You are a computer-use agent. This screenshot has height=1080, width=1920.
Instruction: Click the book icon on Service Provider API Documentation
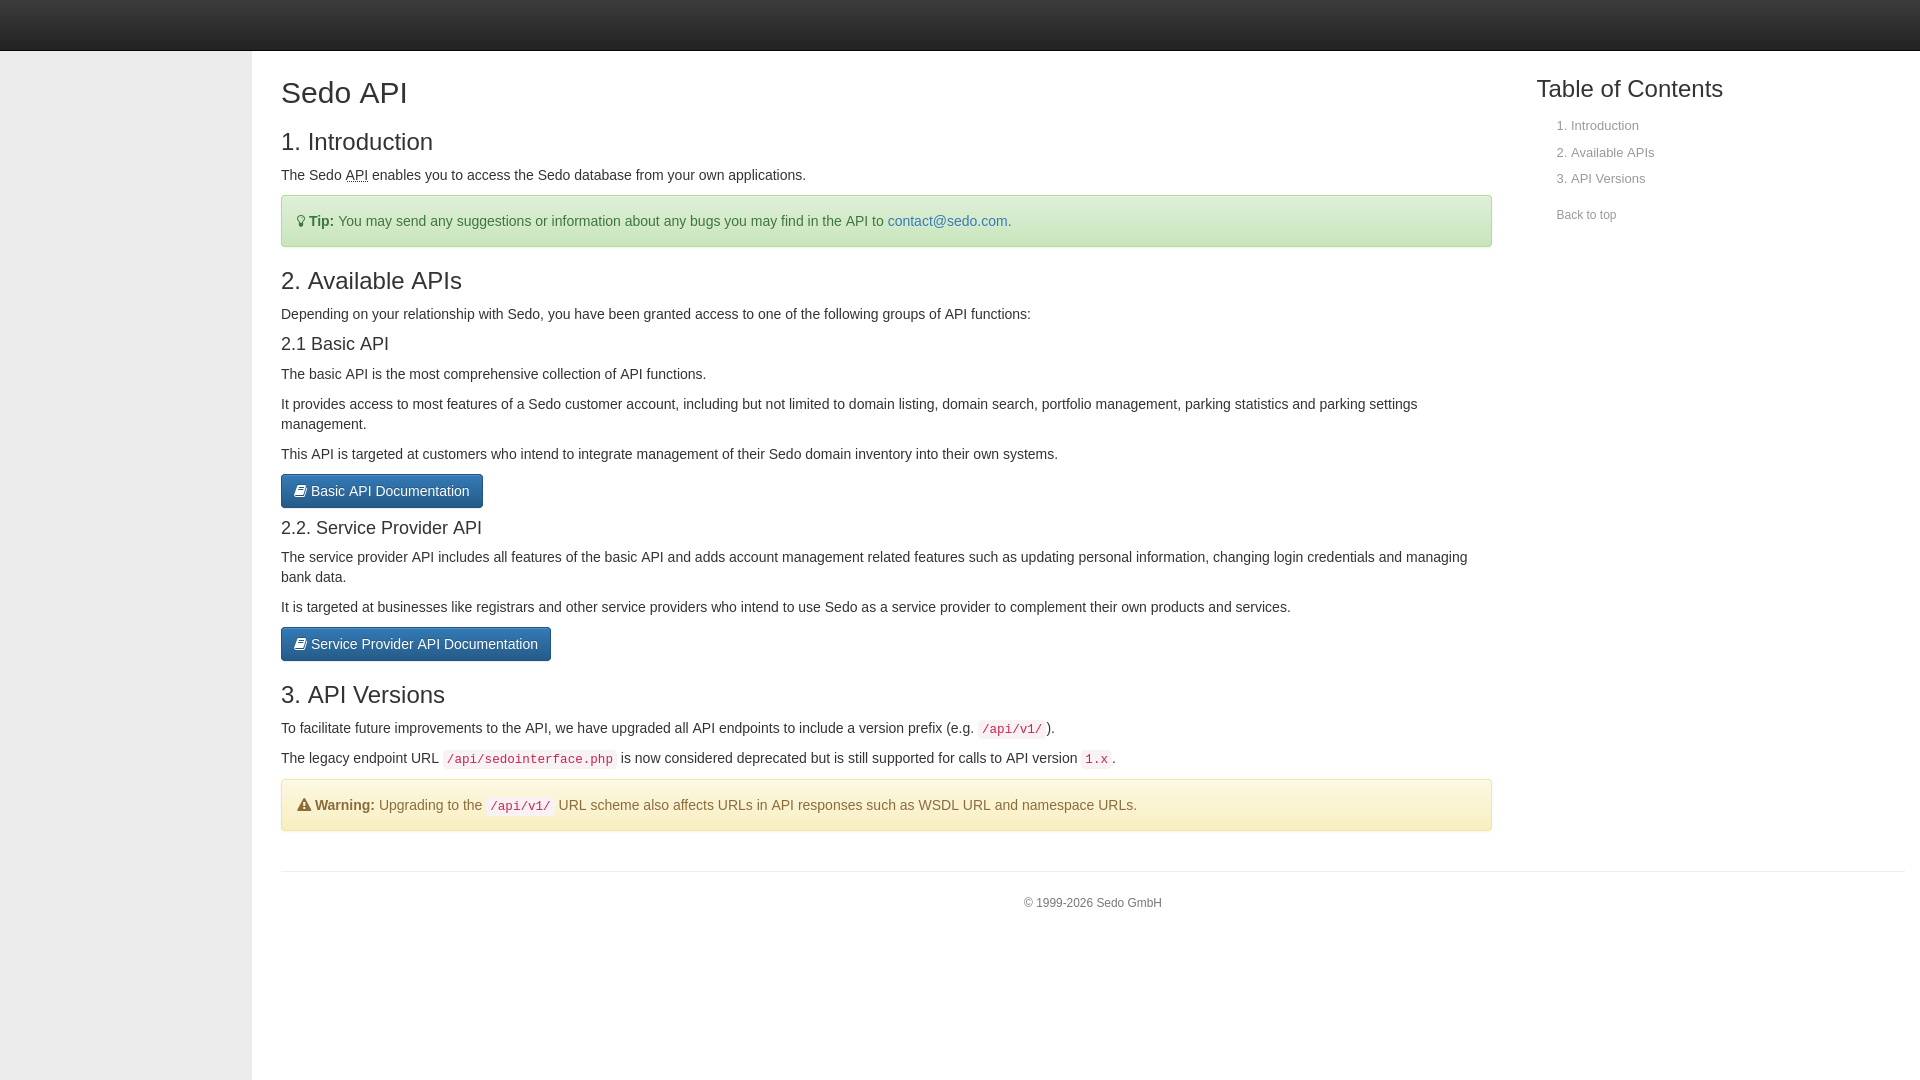click(300, 644)
